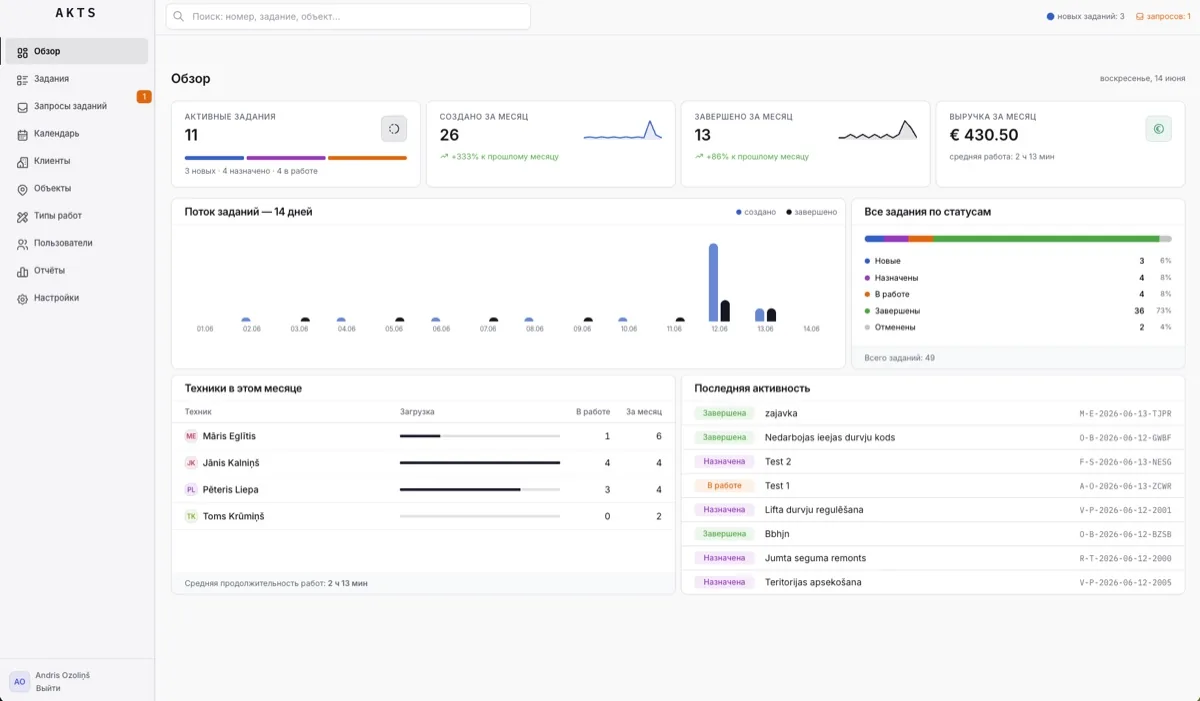This screenshot has width=1200, height=701.
Task: Select the Обзор menu item
Action: [x=77, y=51]
